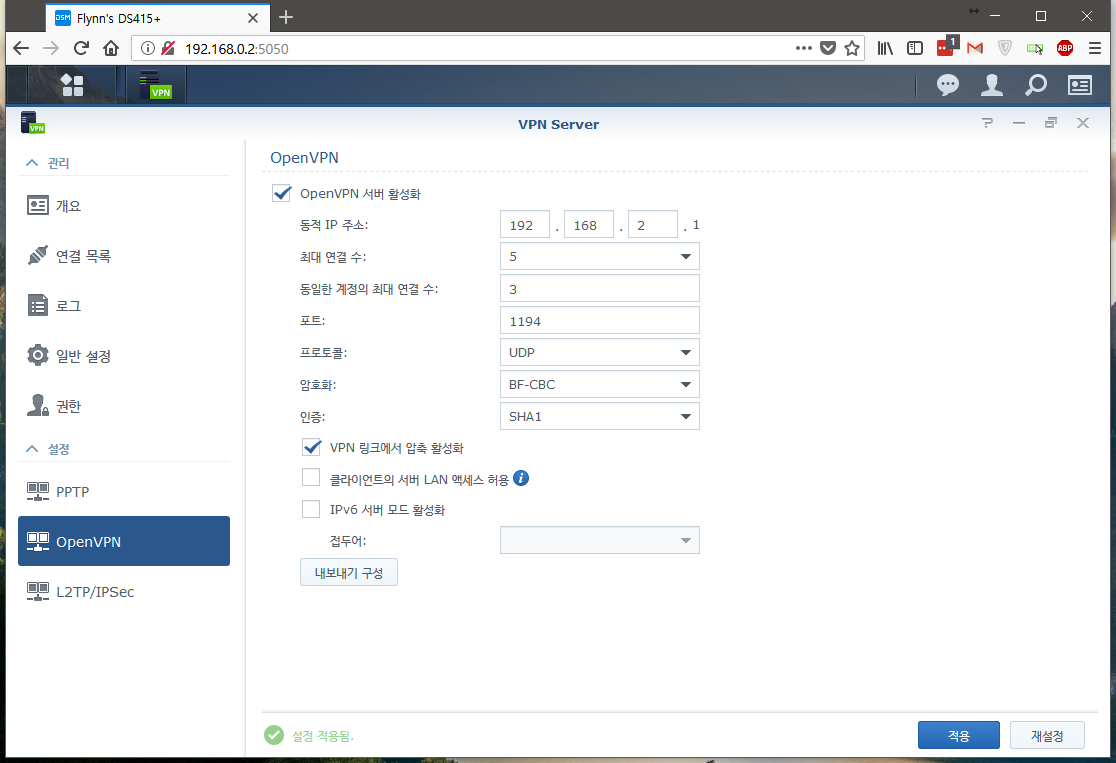
Task: Open 접두어 prefix dropdown
Action: pos(600,540)
